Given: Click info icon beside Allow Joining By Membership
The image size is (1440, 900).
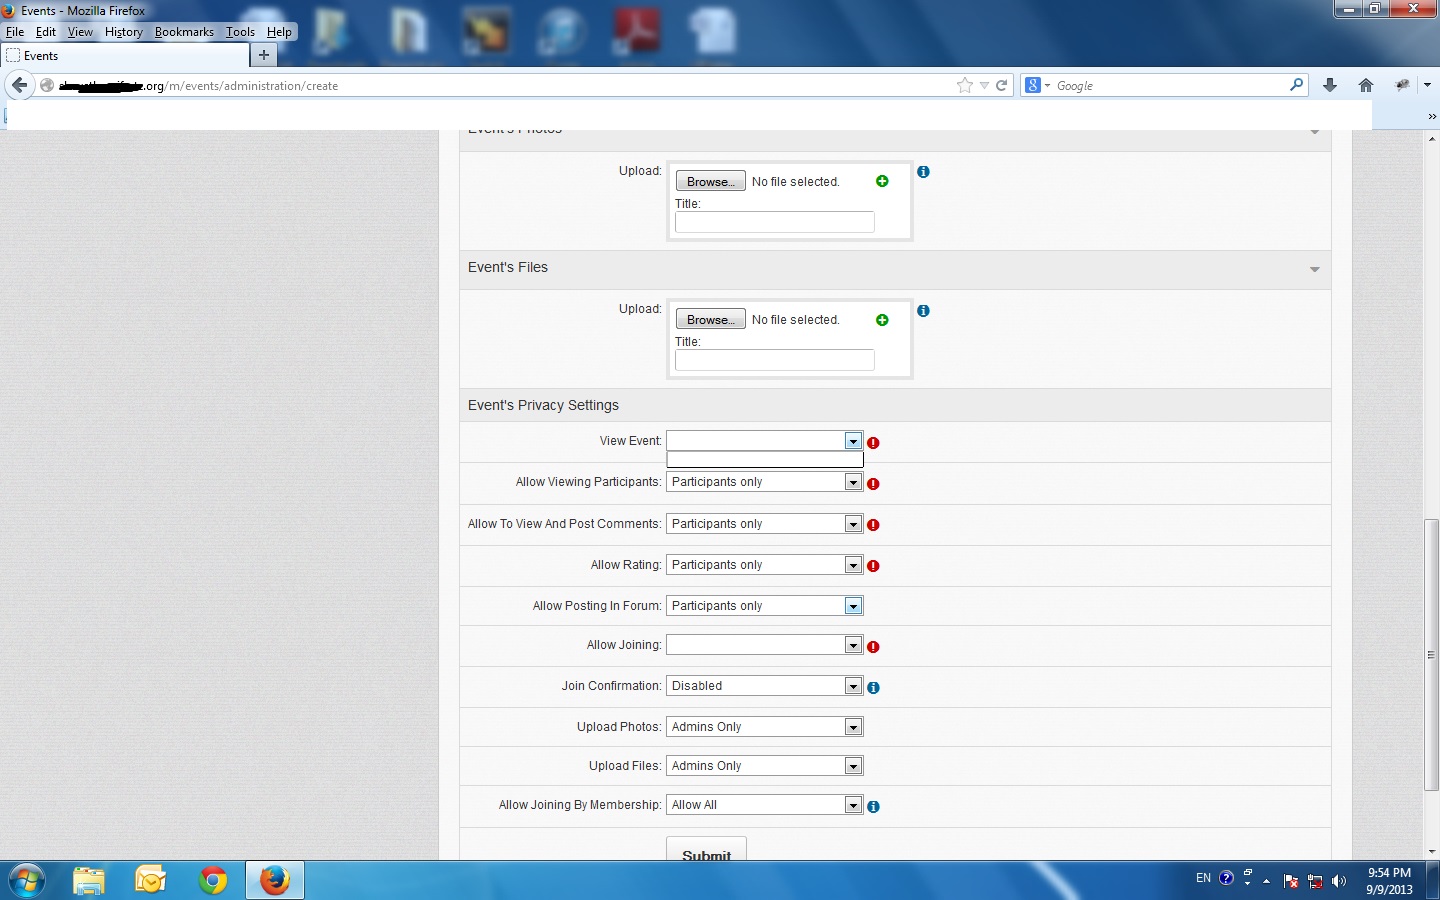Looking at the screenshot, I should pos(873,807).
